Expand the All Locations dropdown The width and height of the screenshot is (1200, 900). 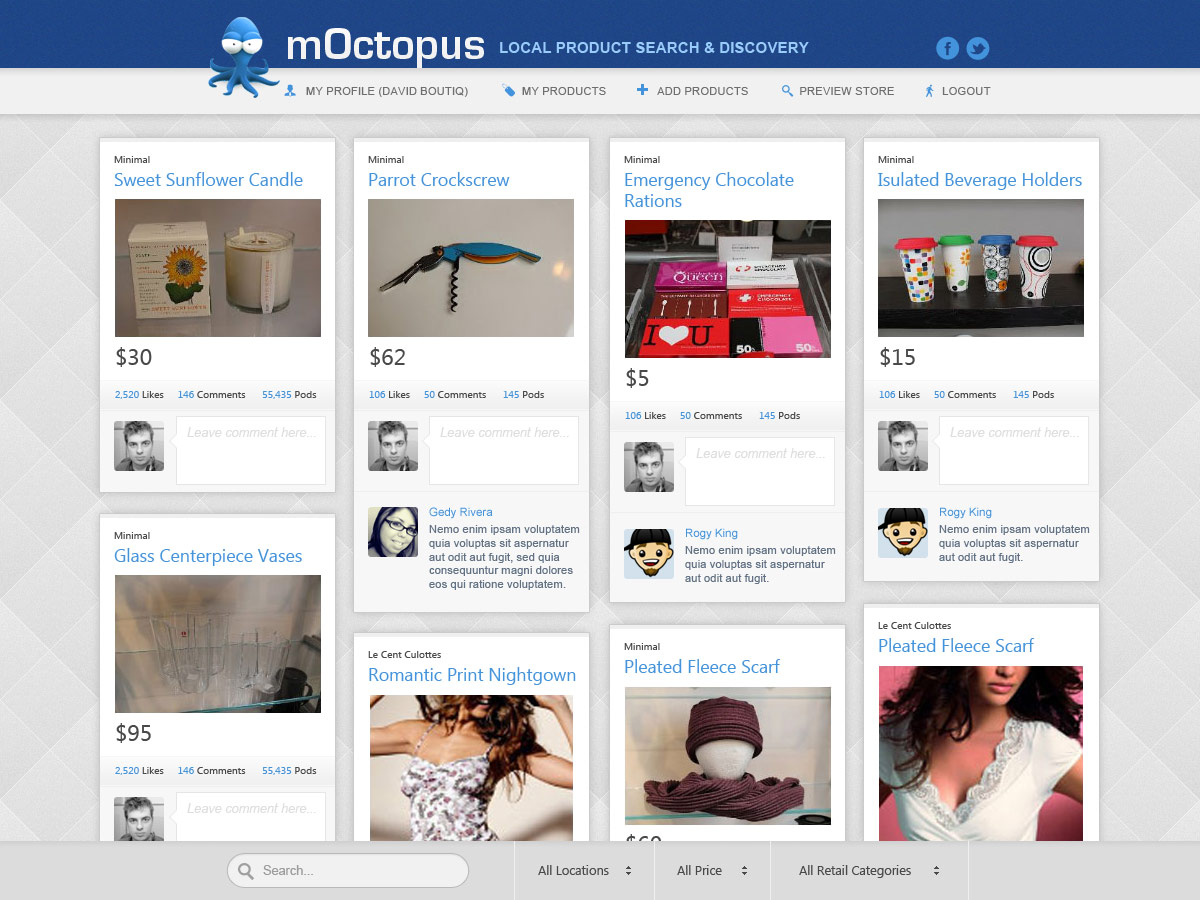point(585,871)
